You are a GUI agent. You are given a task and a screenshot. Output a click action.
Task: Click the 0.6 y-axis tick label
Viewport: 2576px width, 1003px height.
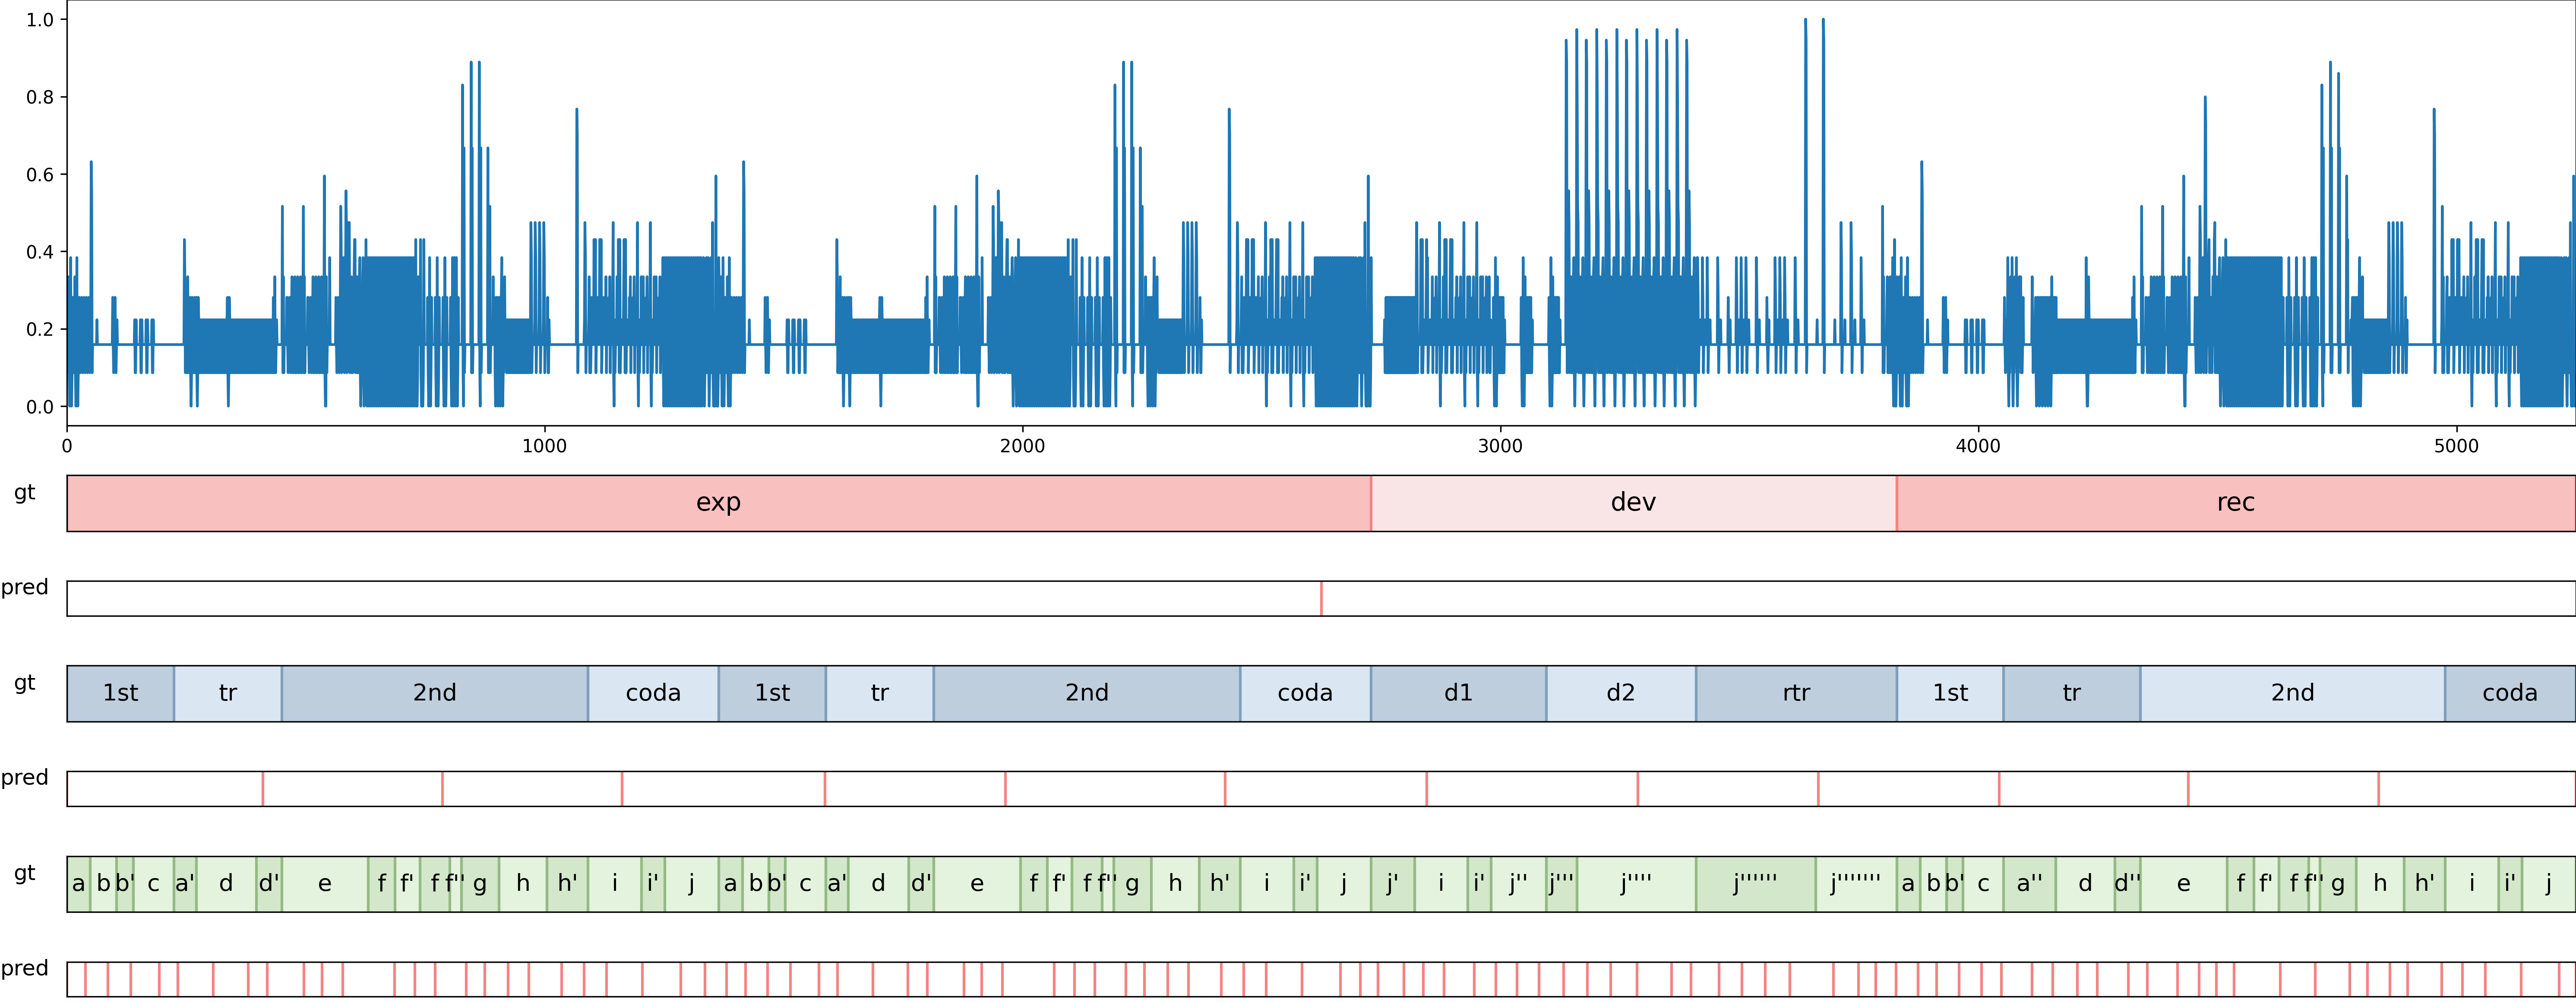coord(40,174)
